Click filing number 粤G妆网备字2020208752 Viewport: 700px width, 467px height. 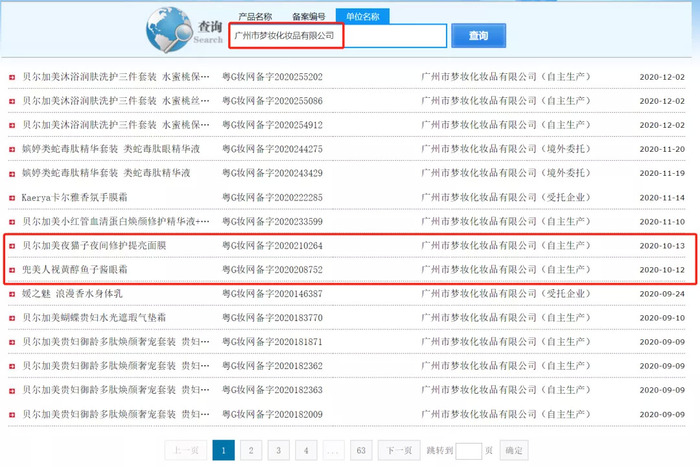point(272,270)
